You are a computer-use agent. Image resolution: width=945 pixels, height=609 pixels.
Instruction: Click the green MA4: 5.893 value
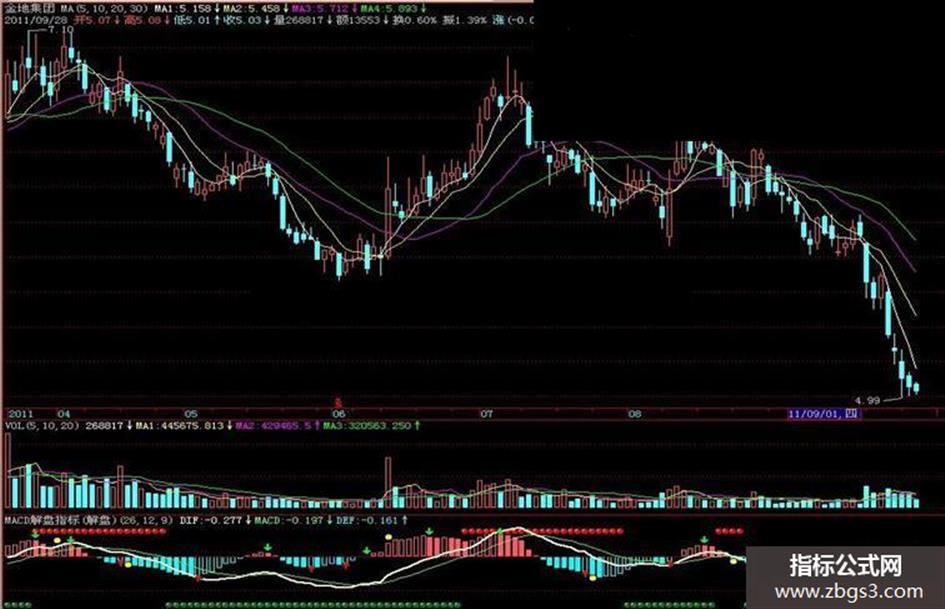point(389,8)
